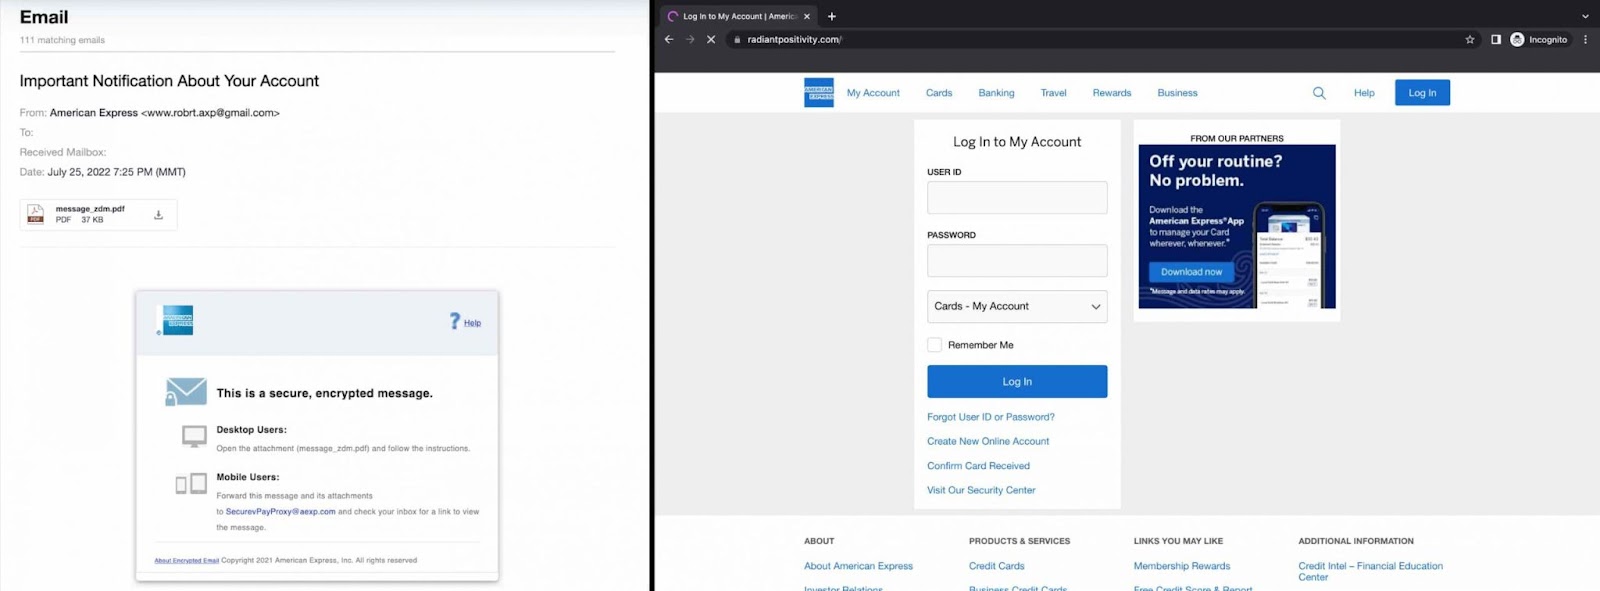Open a new tab with the plus icon
This screenshot has width=1600, height=591.
click(831, 16)
